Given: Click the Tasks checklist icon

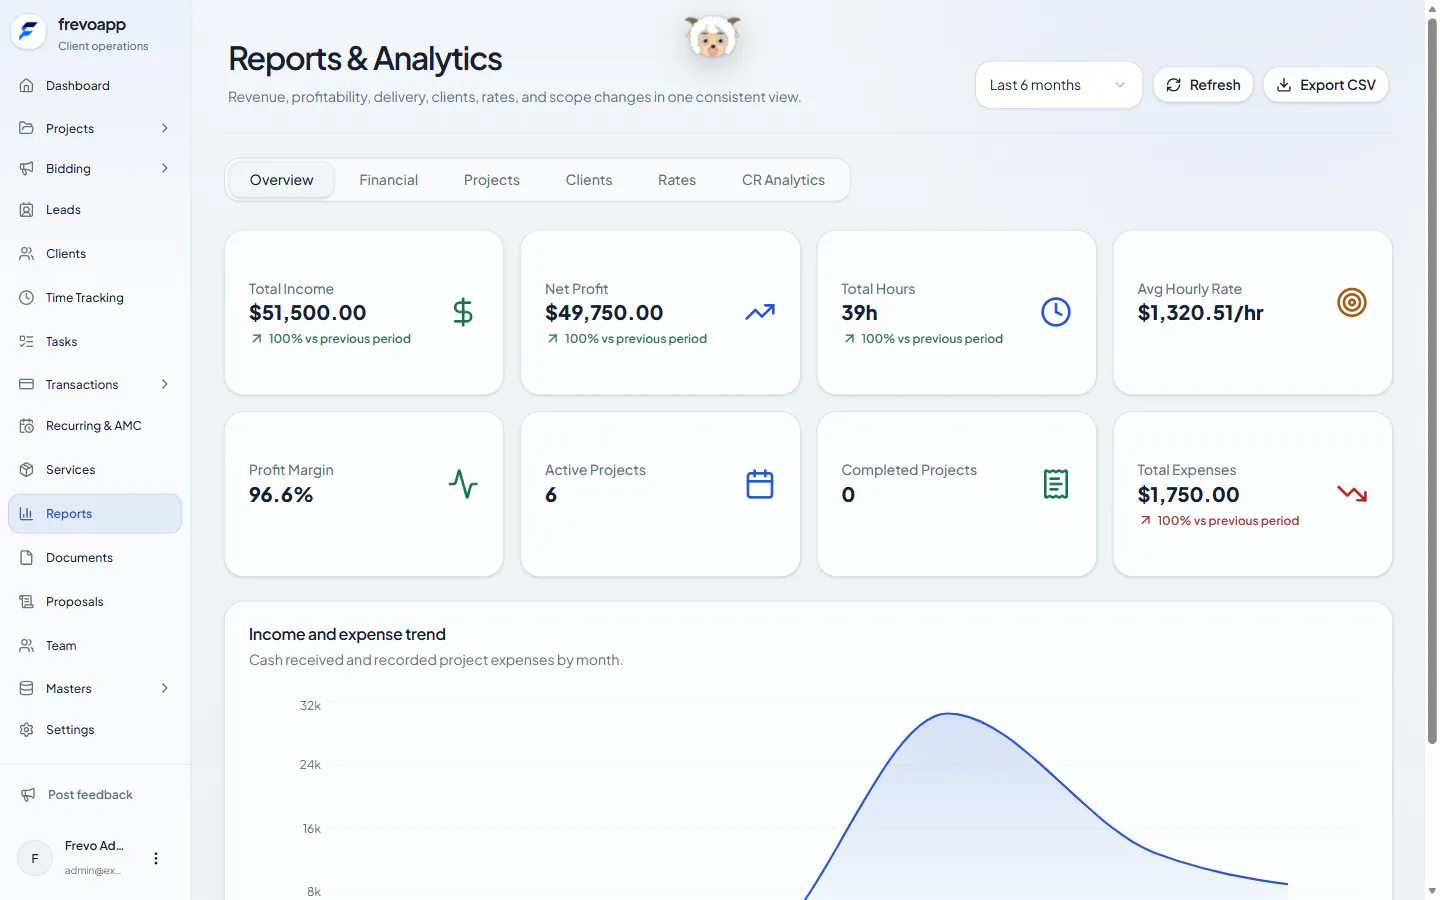Looking at the screenshot, I should [27, 342].
